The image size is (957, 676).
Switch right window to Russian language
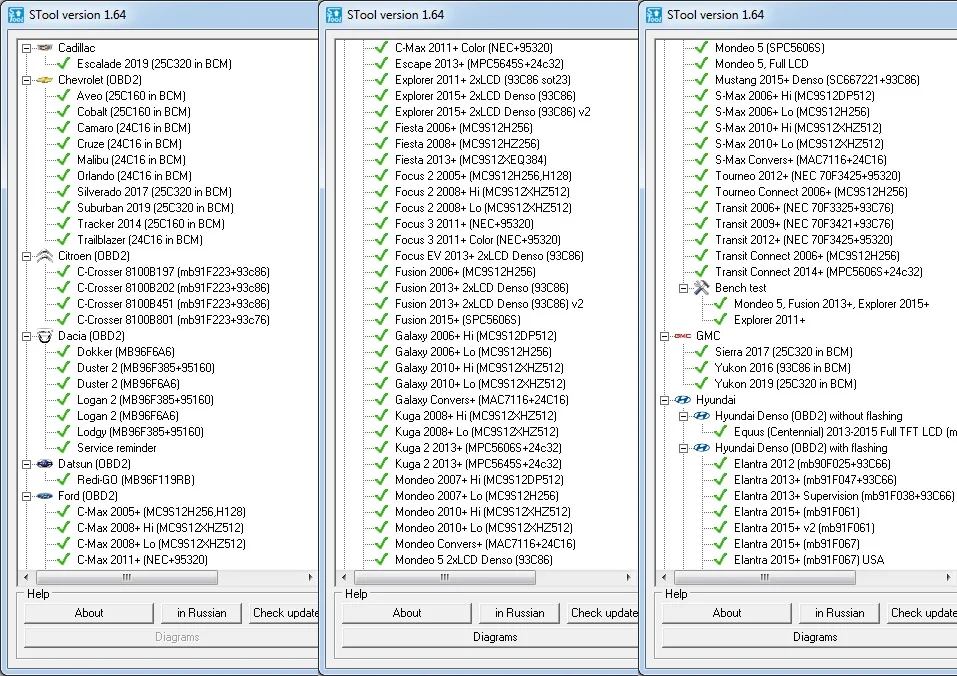[x=840, y=613]
